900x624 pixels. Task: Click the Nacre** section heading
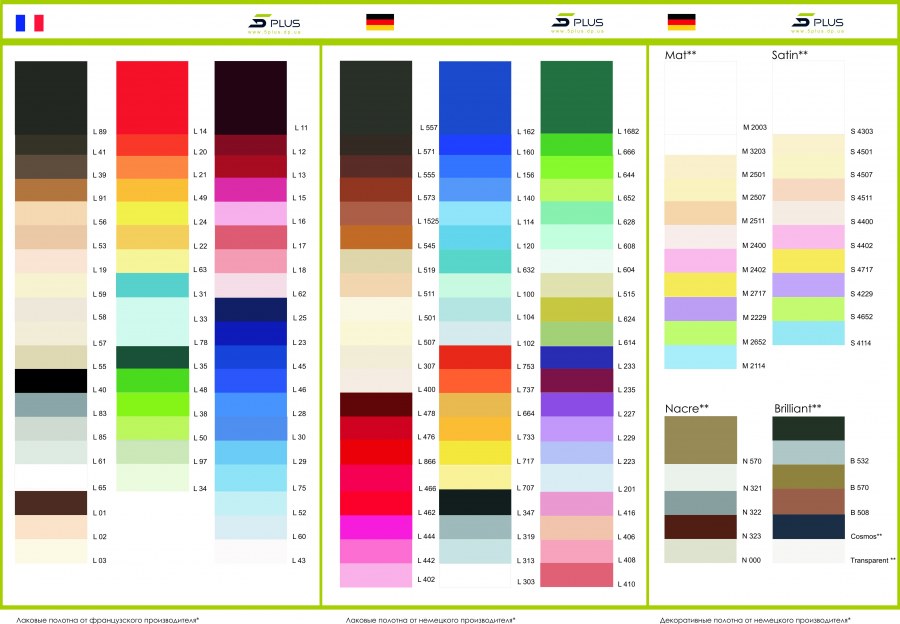tap(686, 408)
